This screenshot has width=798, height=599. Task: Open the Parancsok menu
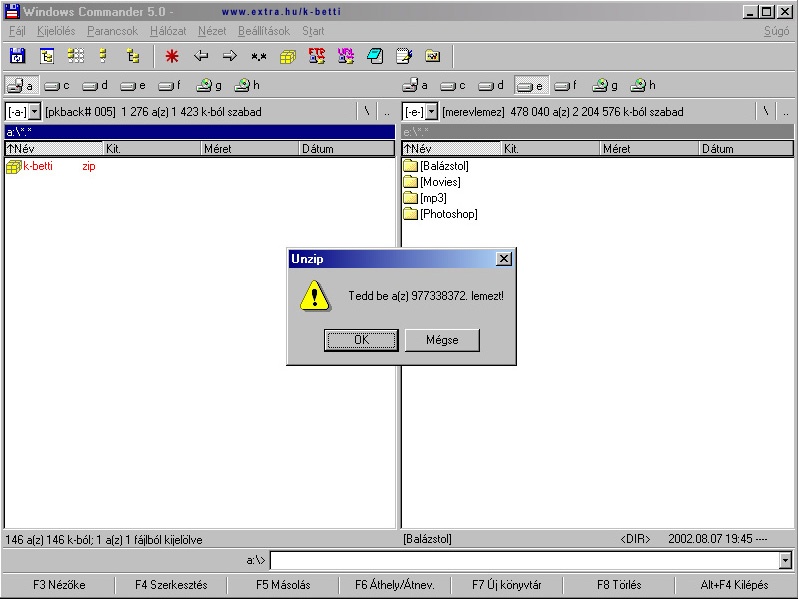[112, 31]
